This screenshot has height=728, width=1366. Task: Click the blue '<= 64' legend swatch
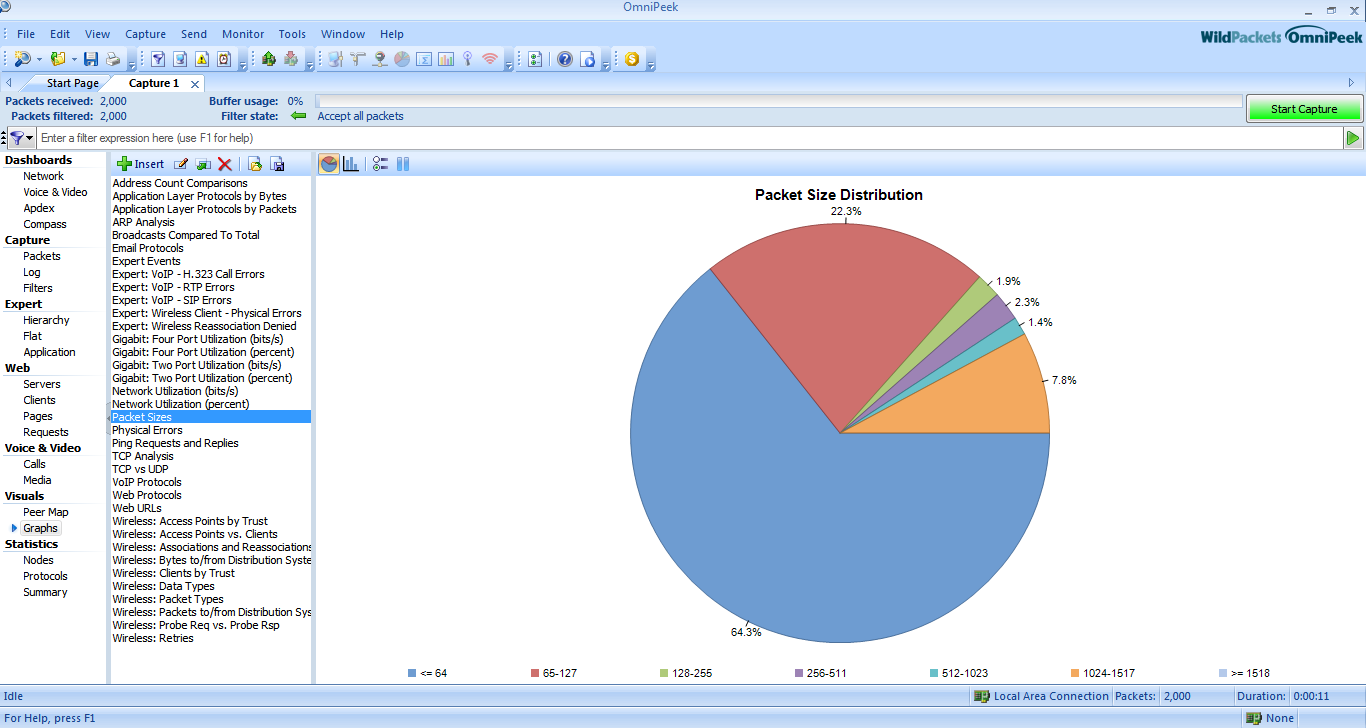[412, 673]
